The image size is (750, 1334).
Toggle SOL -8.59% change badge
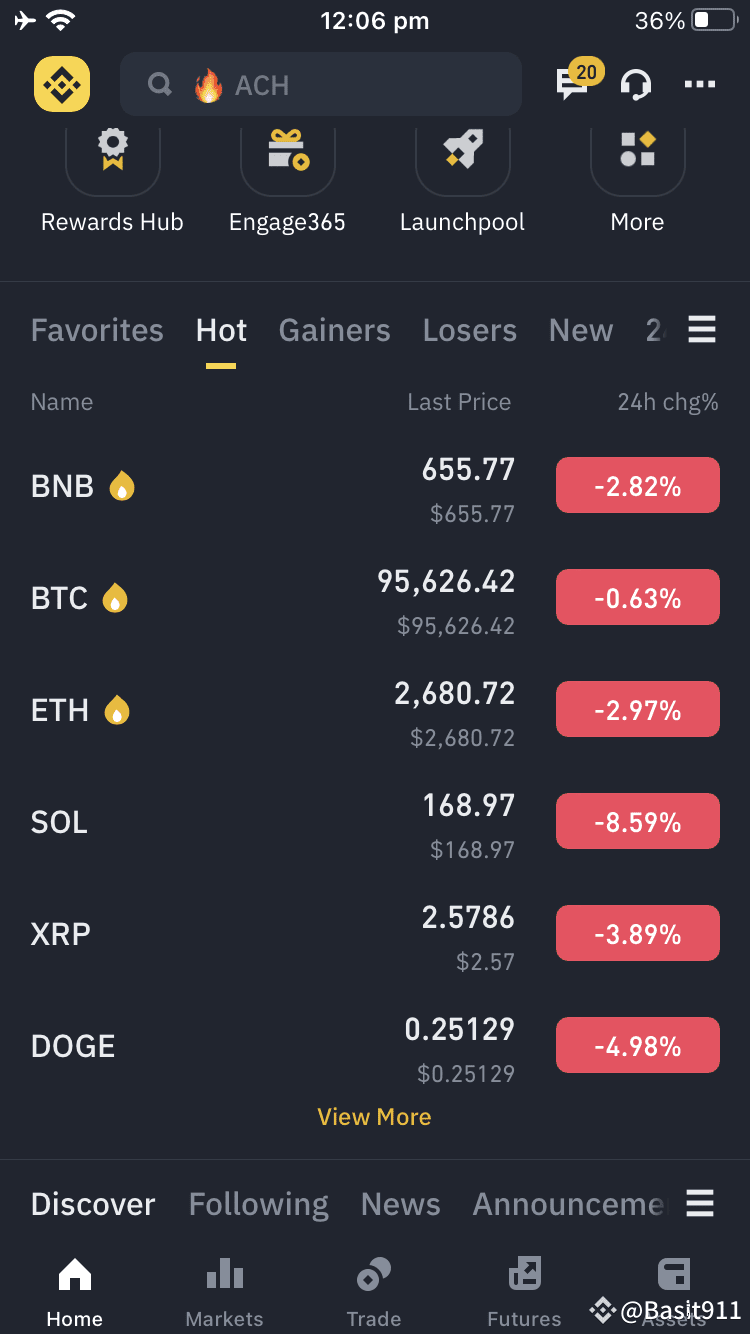[x=638, y=822]
